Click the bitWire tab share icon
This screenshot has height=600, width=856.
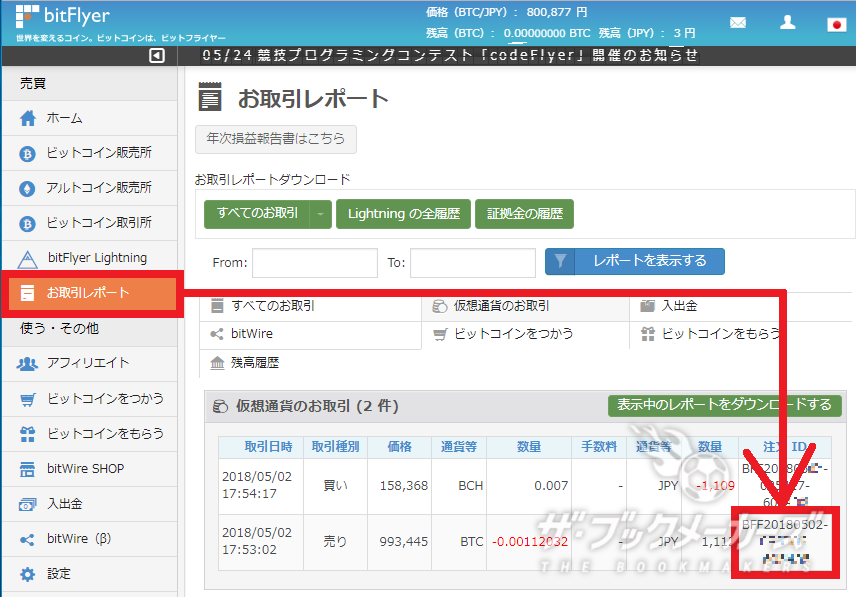(217, 334)
